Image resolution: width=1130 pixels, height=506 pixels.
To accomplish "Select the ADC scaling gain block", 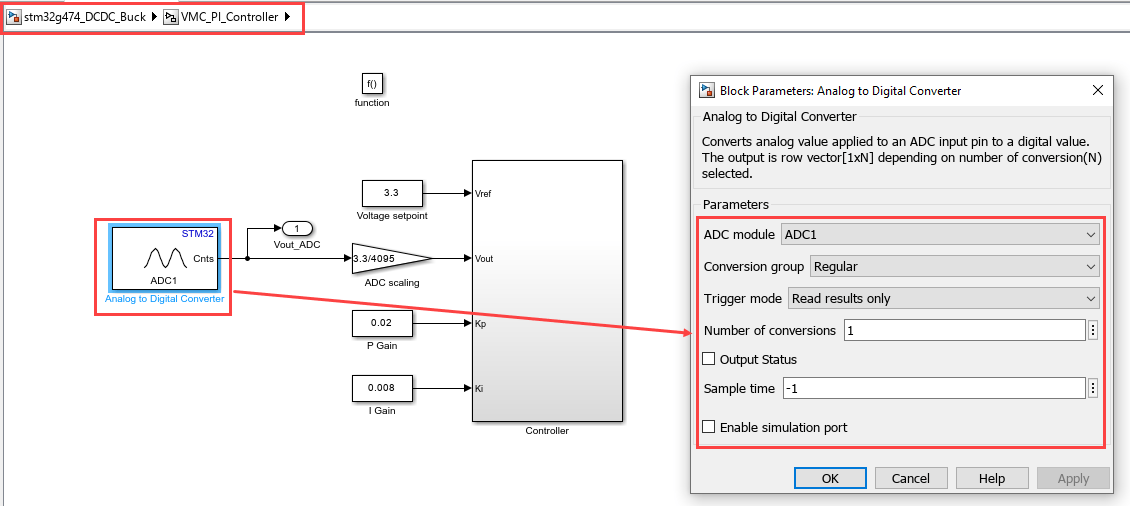I will (x=390, y=258).
